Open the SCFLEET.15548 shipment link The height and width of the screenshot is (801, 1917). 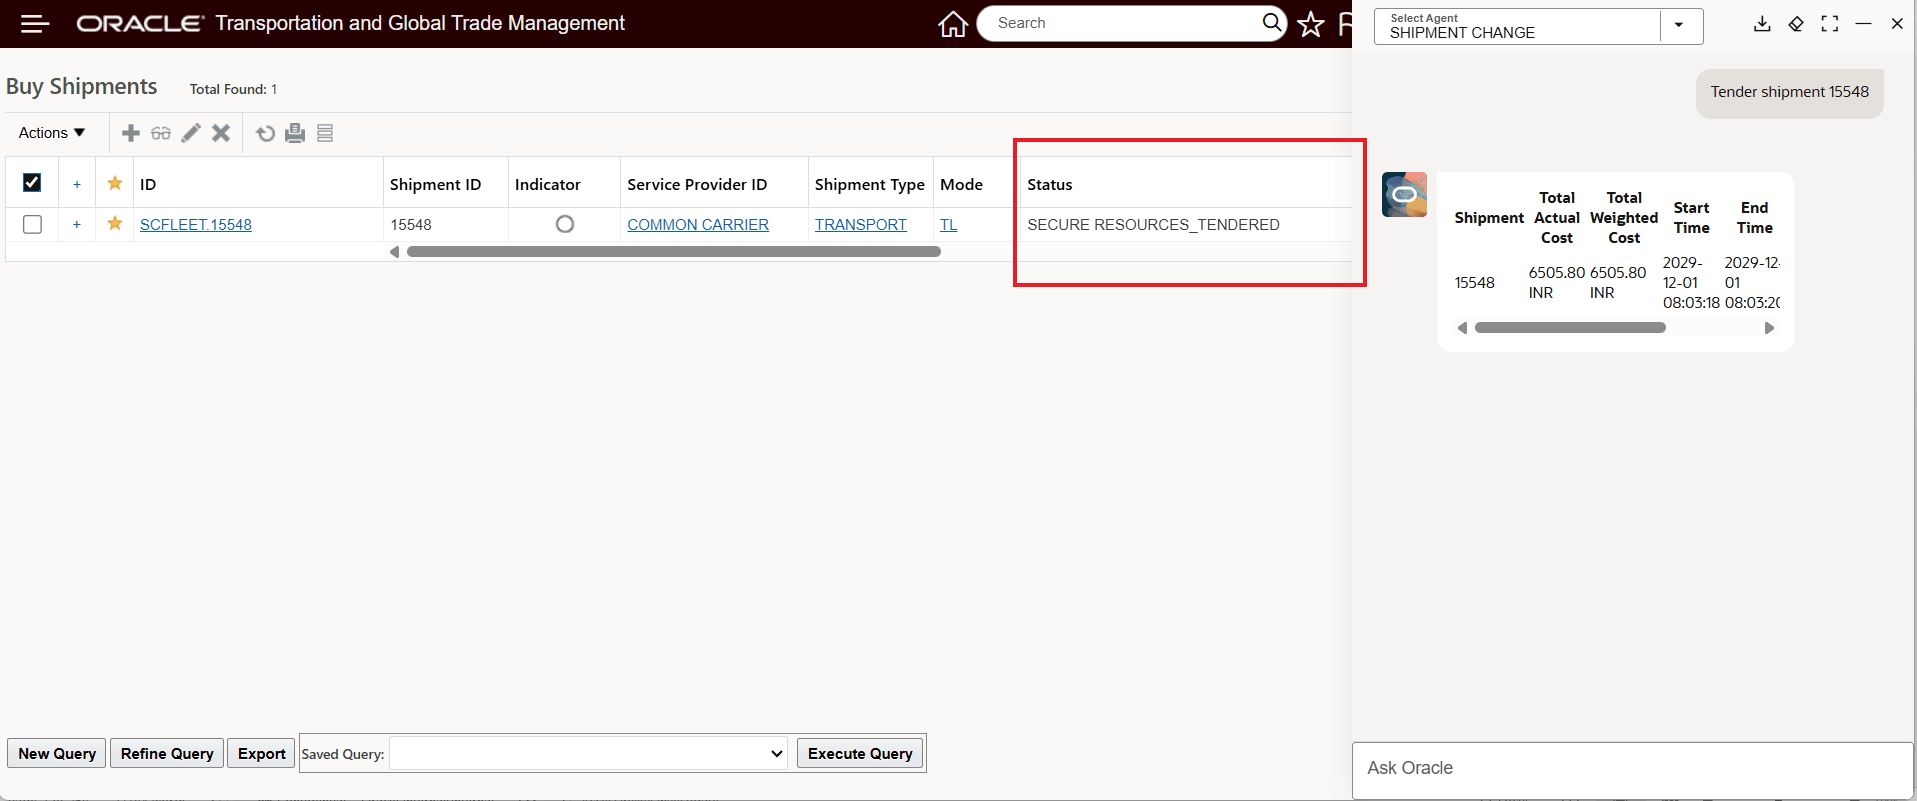[x=196, y=224]
